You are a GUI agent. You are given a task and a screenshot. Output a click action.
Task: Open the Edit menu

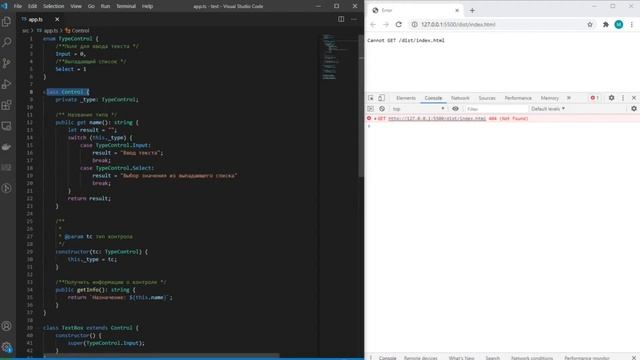click(32, 6)
